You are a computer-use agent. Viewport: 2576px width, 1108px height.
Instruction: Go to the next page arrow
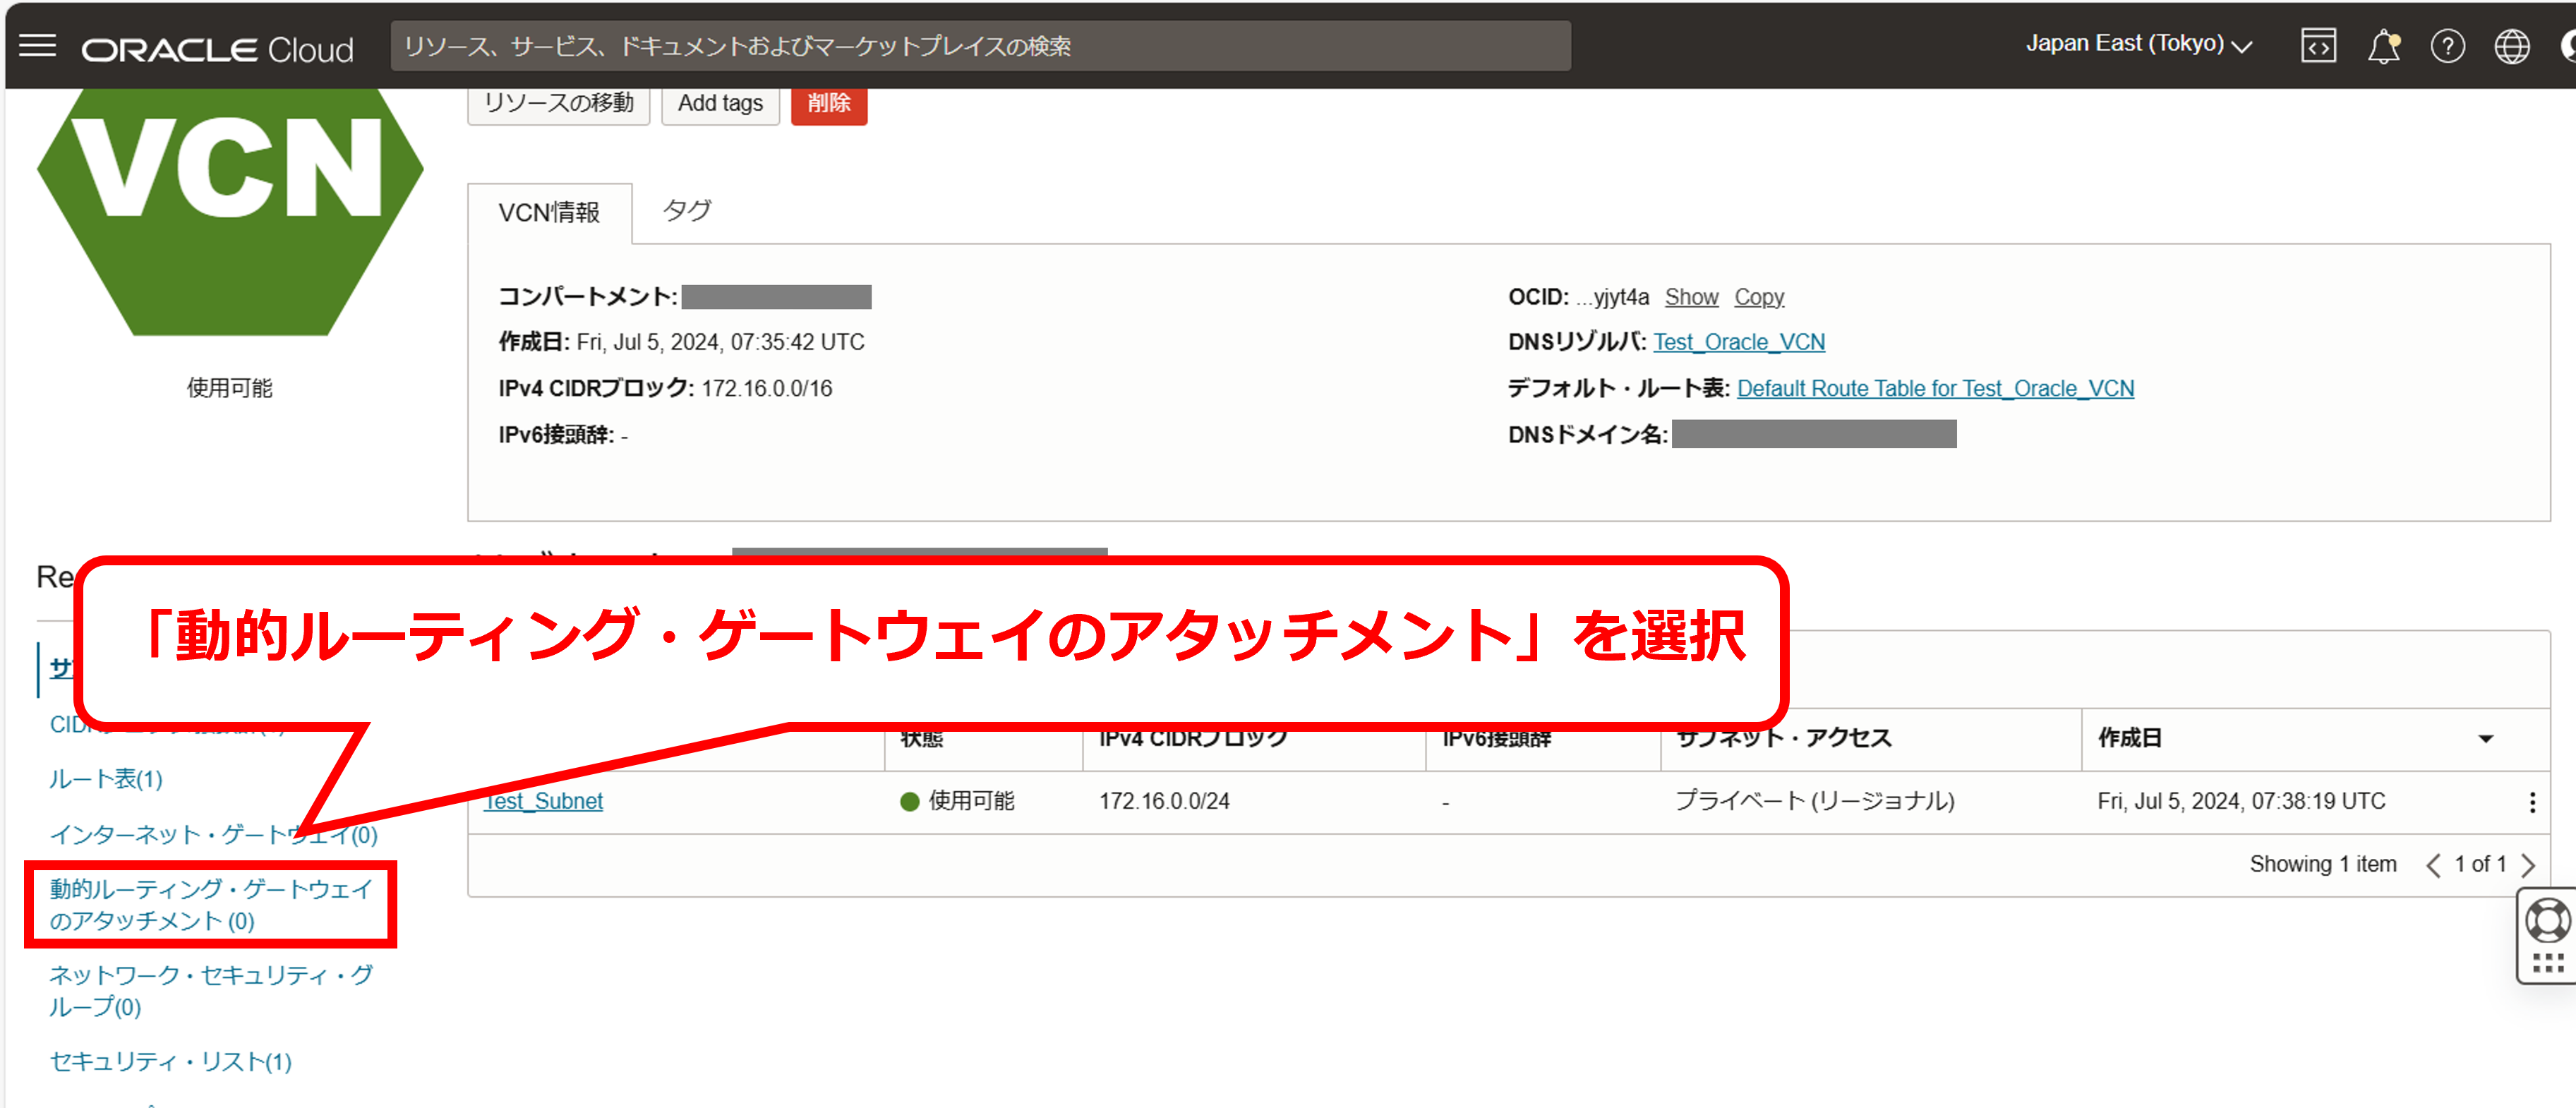point(2529,865)
